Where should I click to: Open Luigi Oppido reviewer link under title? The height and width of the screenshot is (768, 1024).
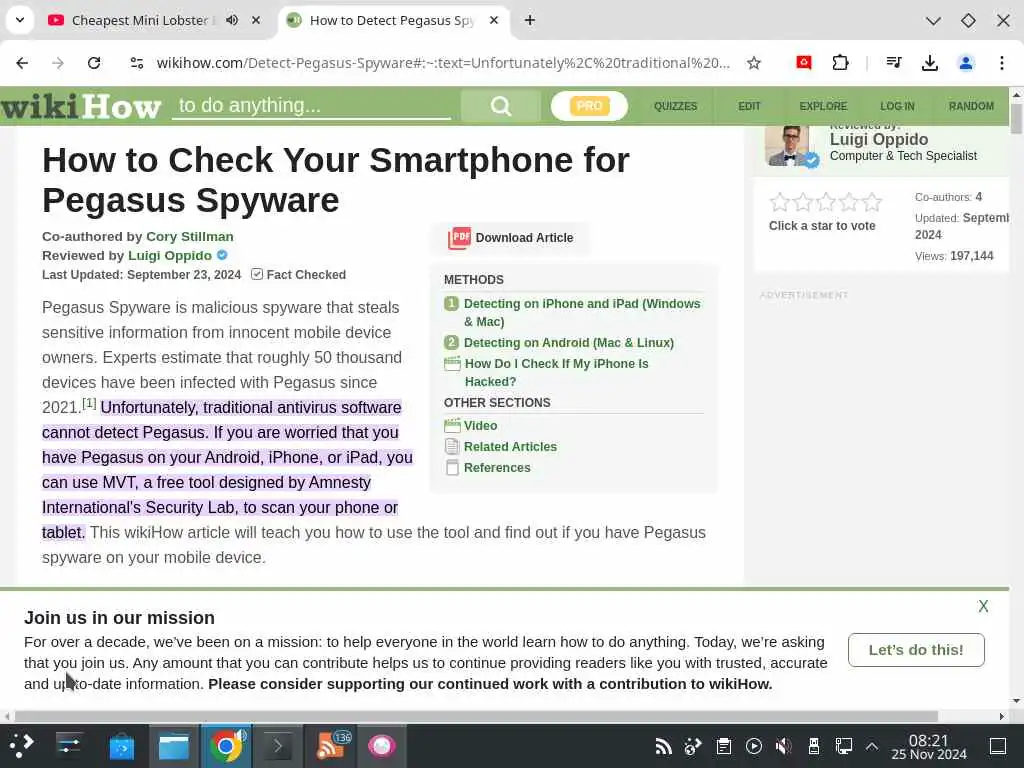pyautogui.click(x=170, y=255)
